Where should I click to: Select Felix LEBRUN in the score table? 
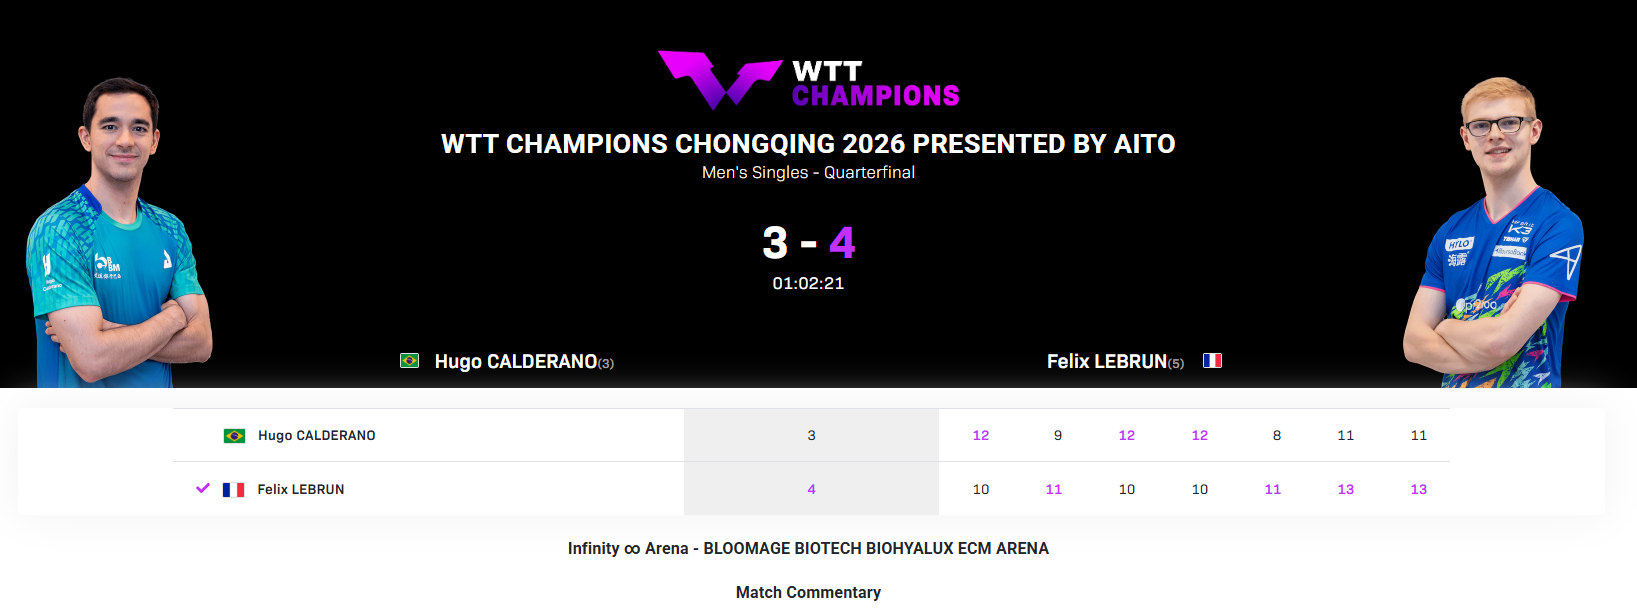pos(300,490)
